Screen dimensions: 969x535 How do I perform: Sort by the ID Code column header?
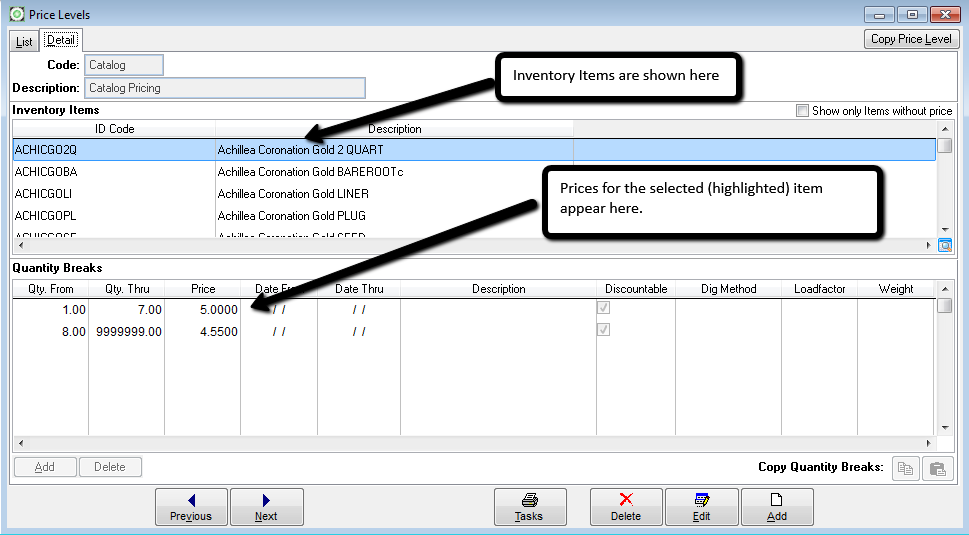114,129
